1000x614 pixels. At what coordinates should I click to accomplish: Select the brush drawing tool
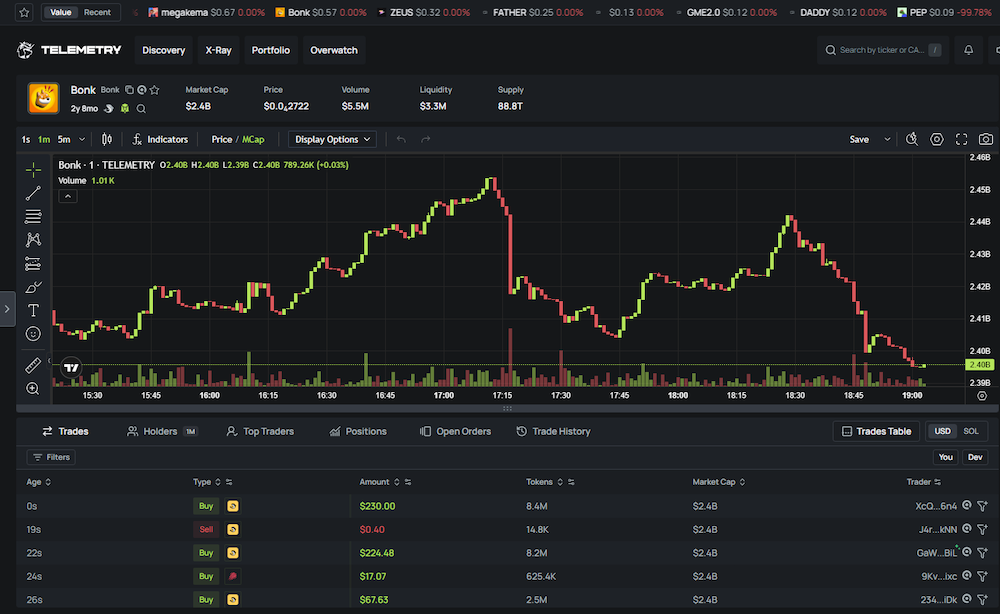click(x=33, y=287)
